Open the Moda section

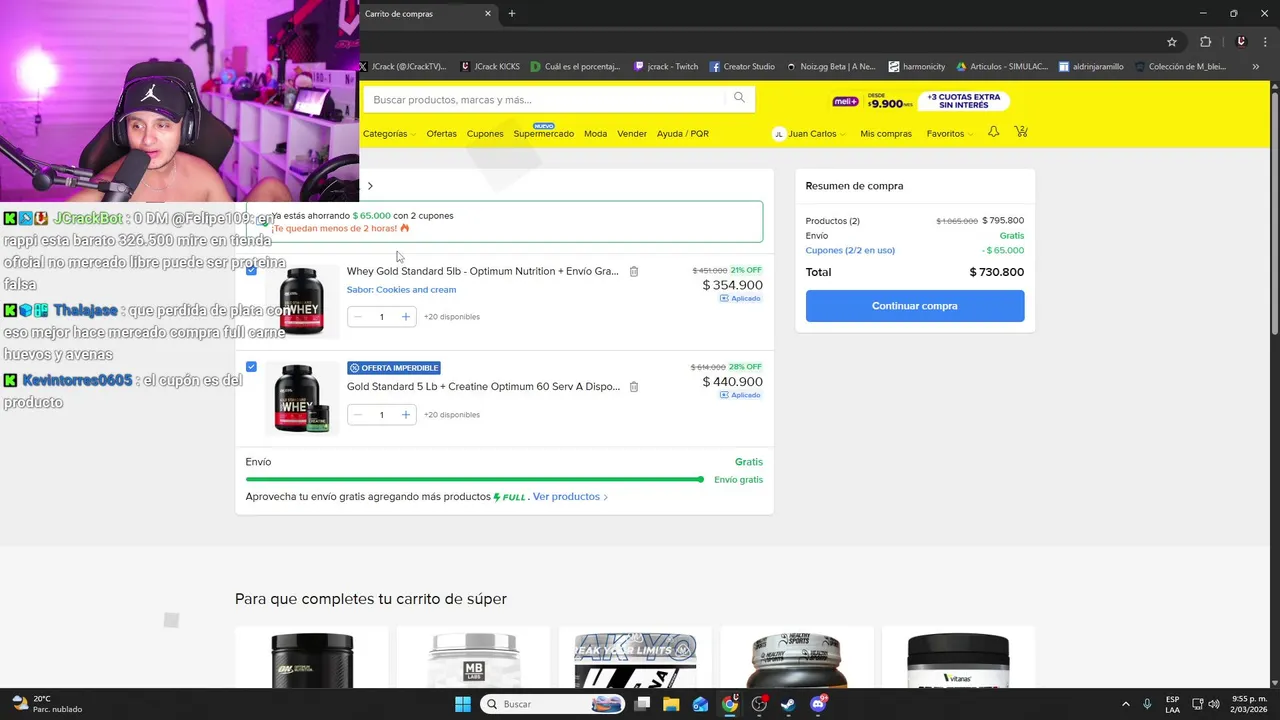[x=596, y=133]
